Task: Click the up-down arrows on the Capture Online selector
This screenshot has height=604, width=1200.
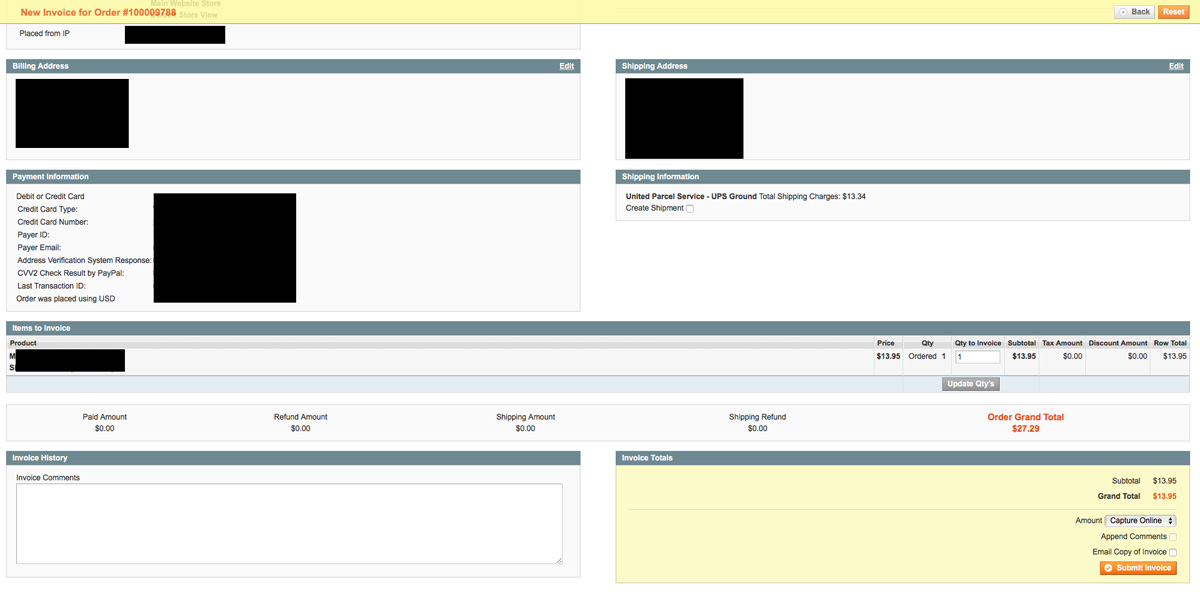Action: pyautogui.click(x=1169, y=520)
